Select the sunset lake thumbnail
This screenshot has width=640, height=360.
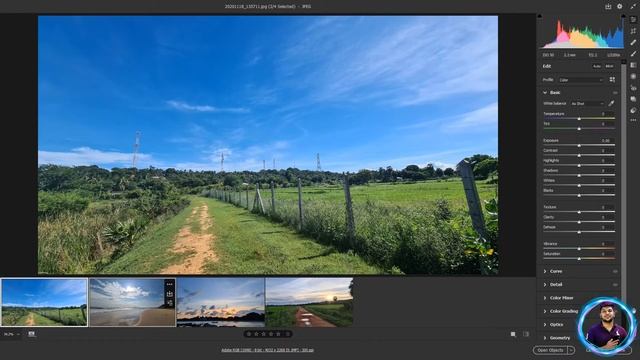(220, 302)
